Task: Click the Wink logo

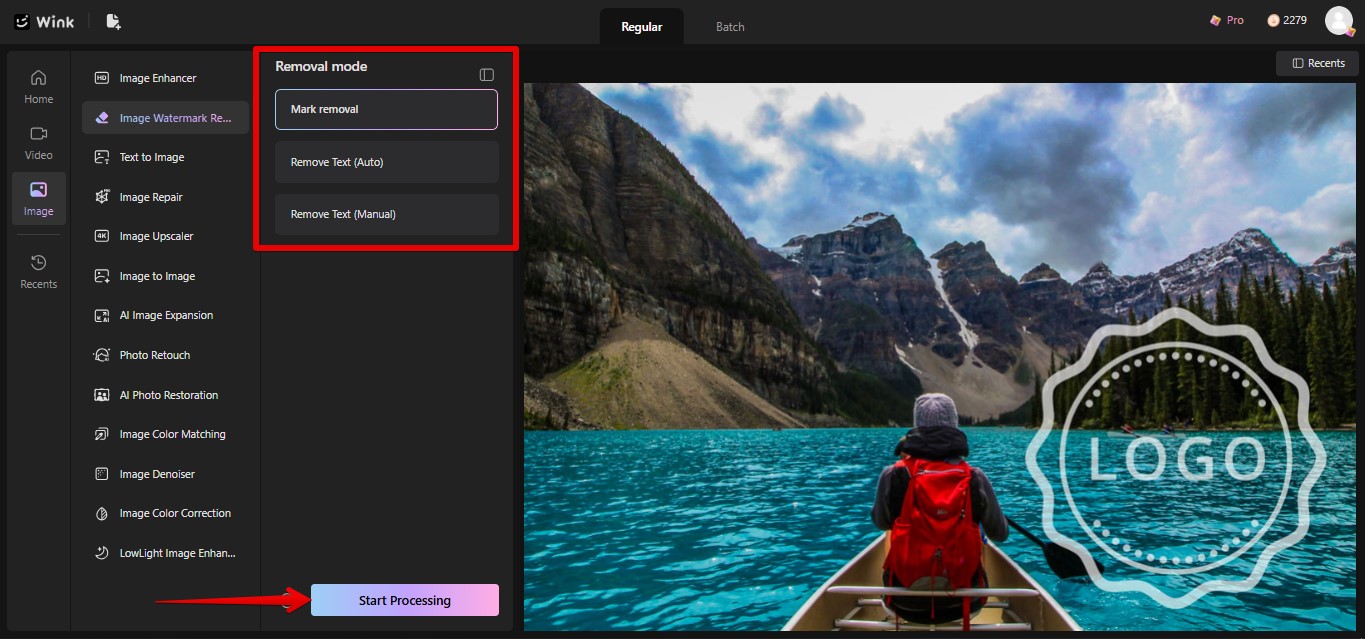Action: click(44, 21)
